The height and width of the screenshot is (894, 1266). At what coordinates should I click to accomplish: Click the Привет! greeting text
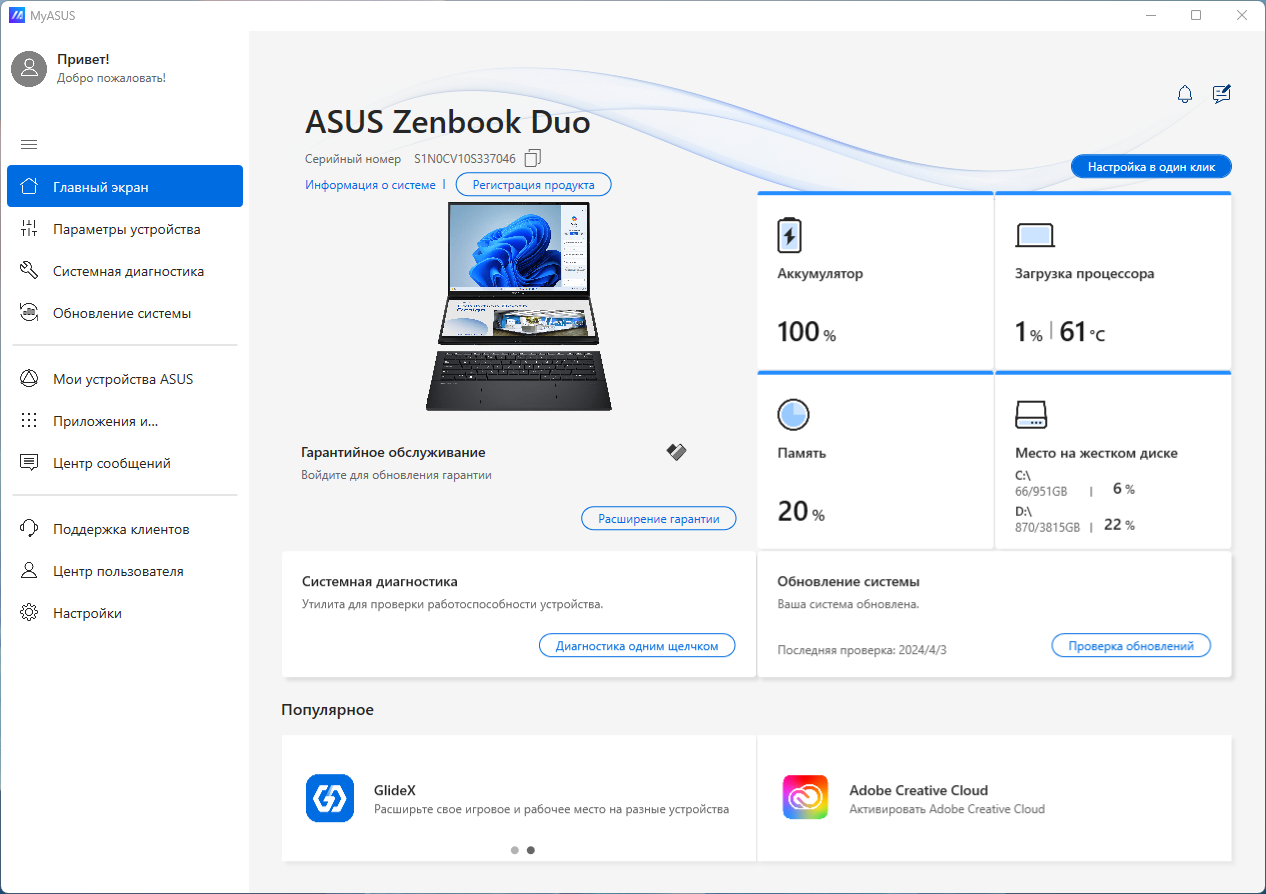[x=83, y=59]
